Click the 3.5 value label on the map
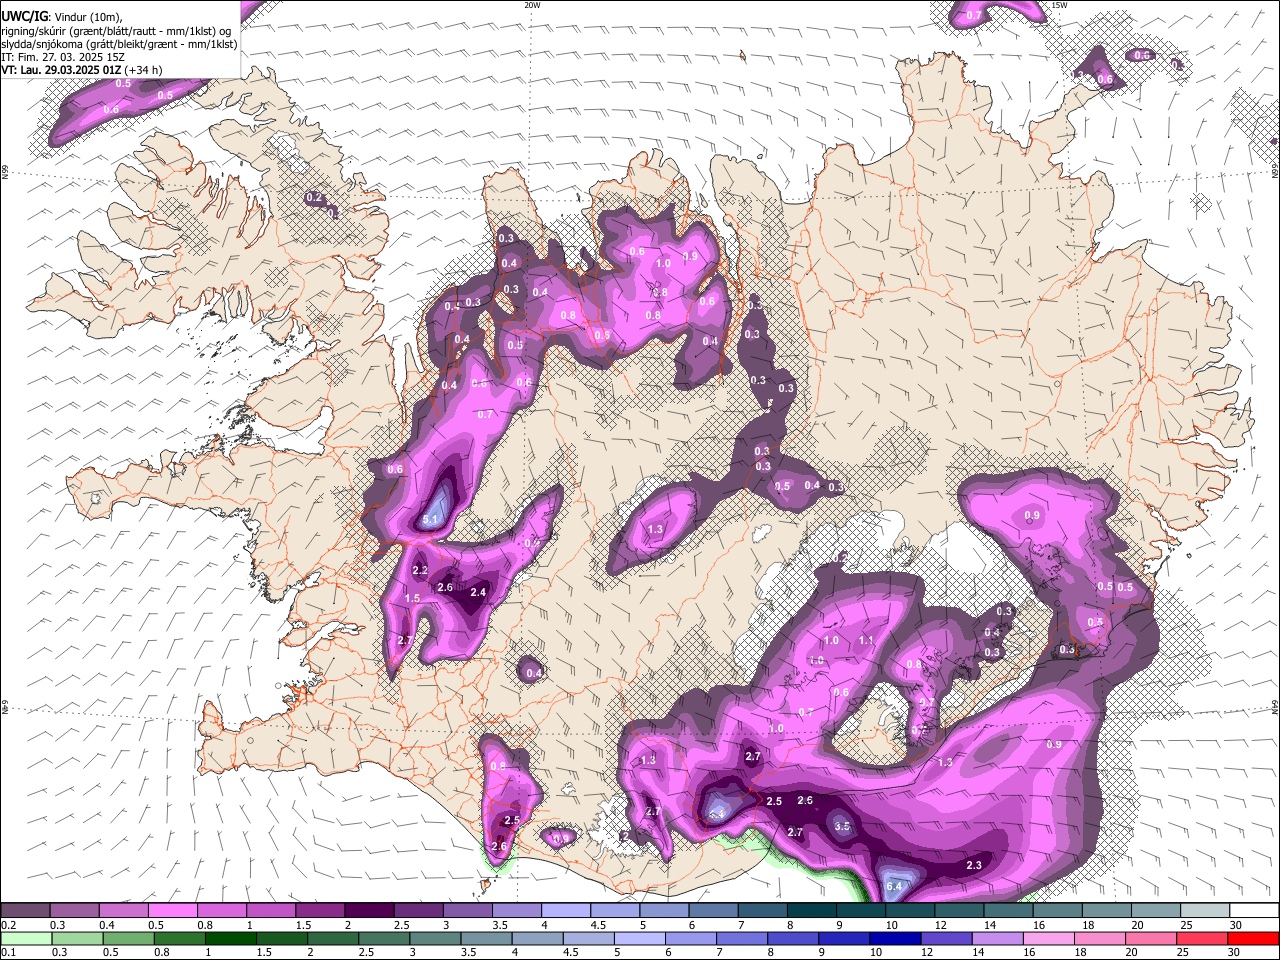The image size is (1280, 960). 843,826
